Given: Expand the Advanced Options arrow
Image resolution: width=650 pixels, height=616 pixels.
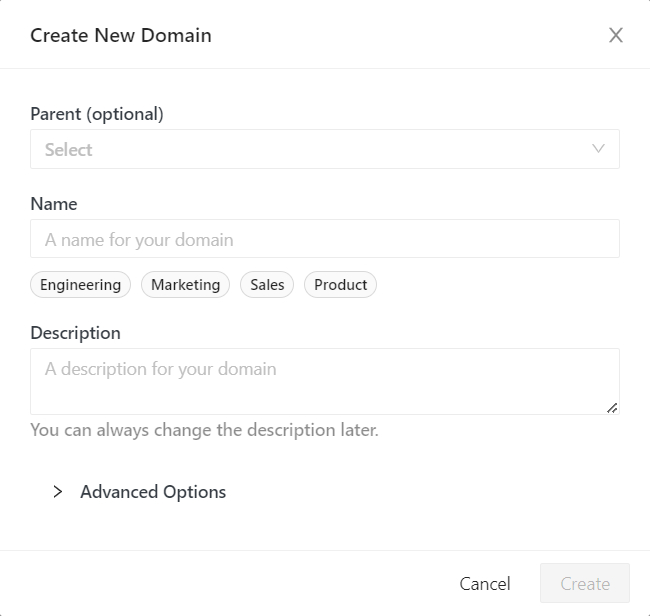Looking at the screenshot, I should coord(58,492).
